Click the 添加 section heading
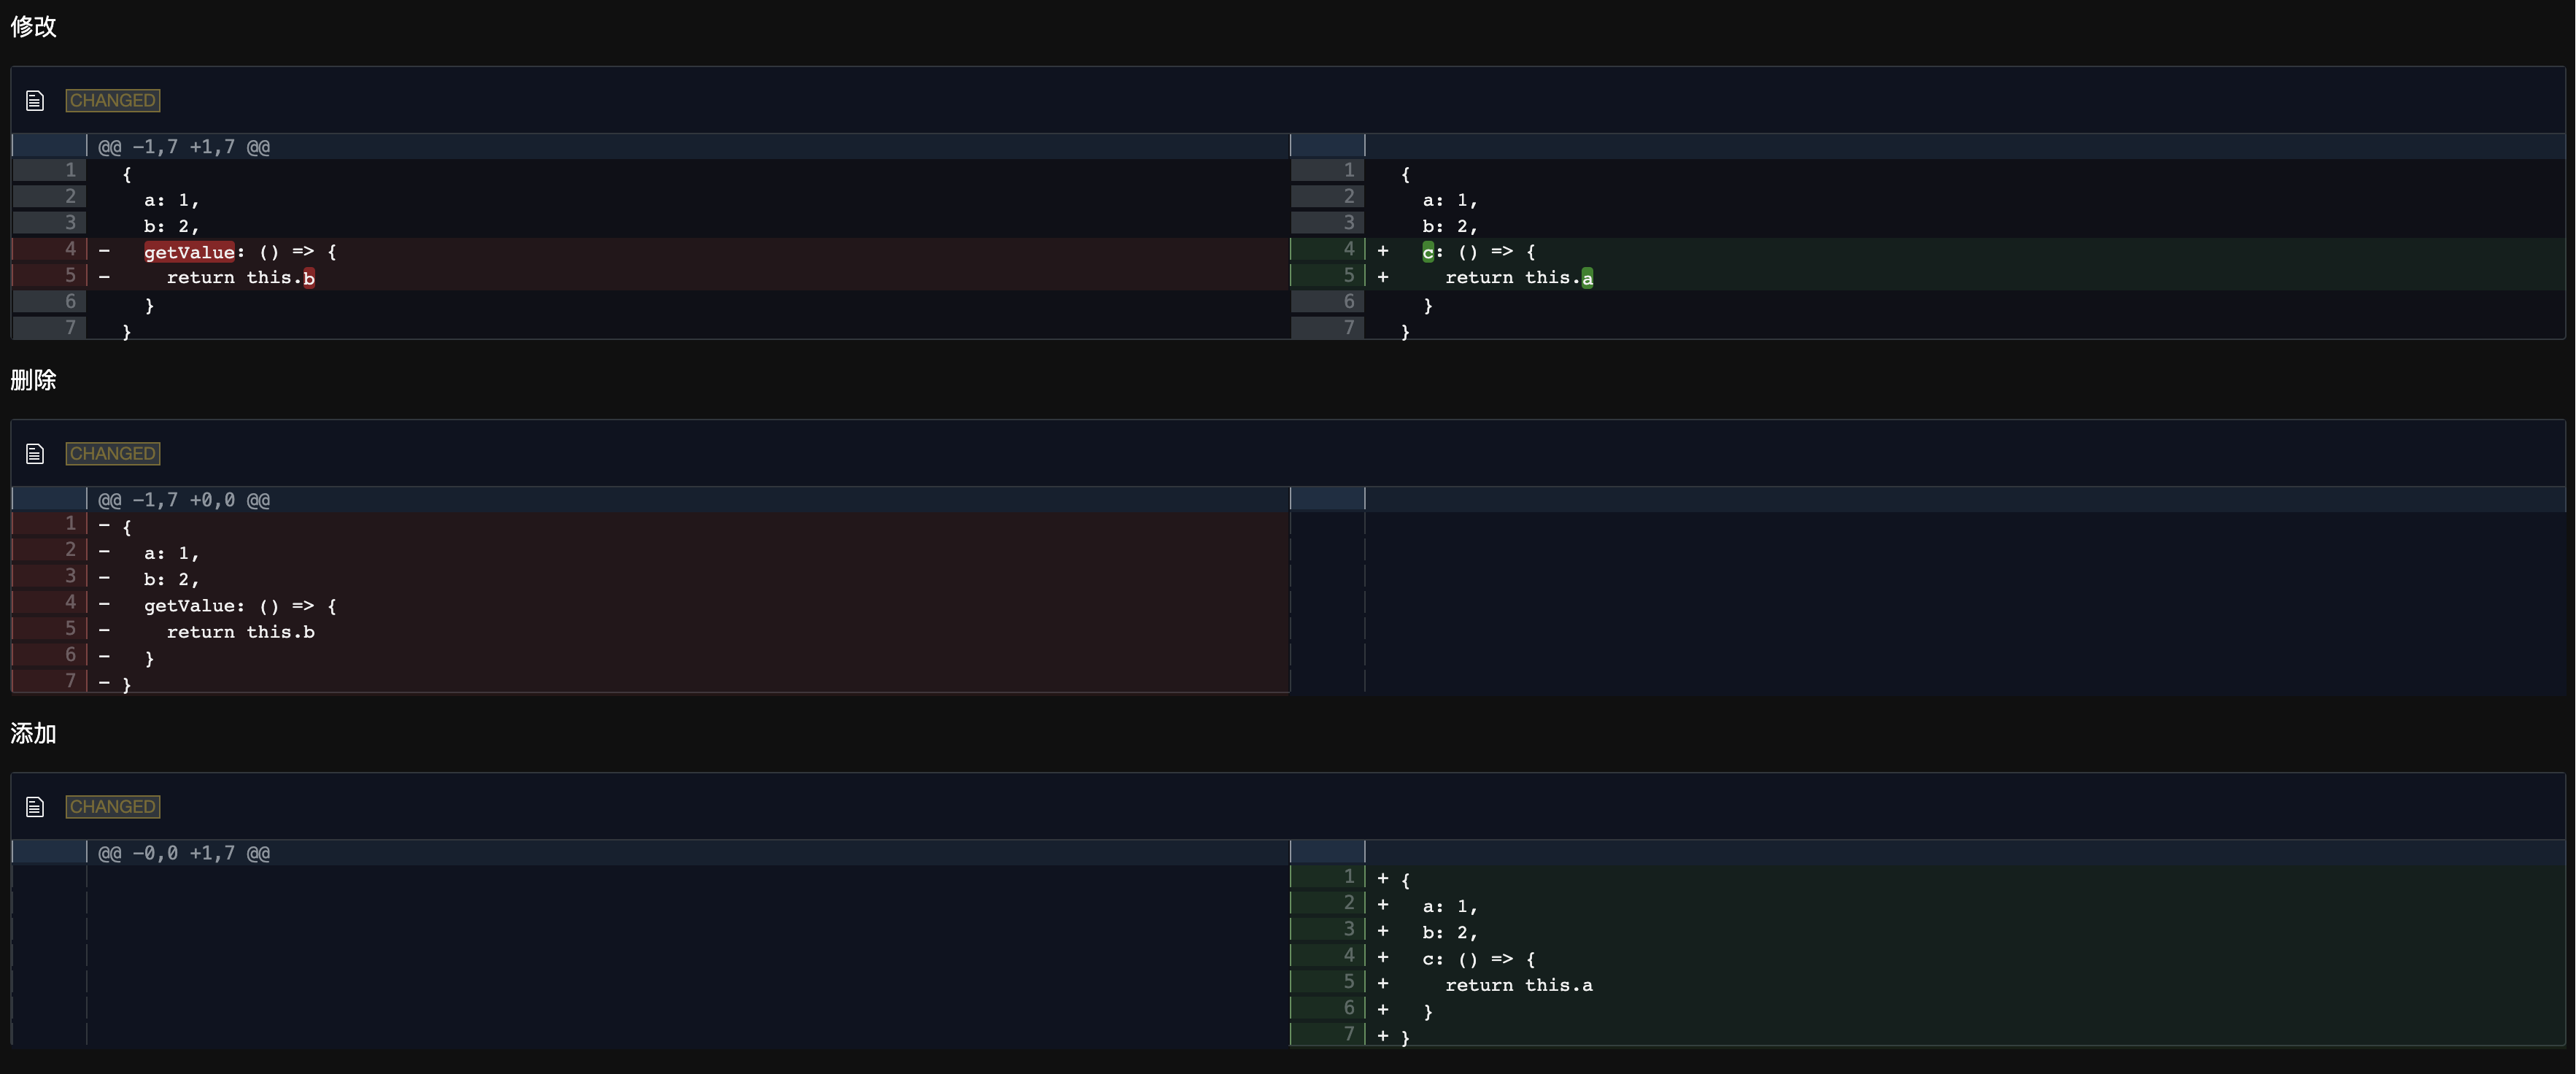Viewport: 2576px width, 1074px height. (33, 733)
